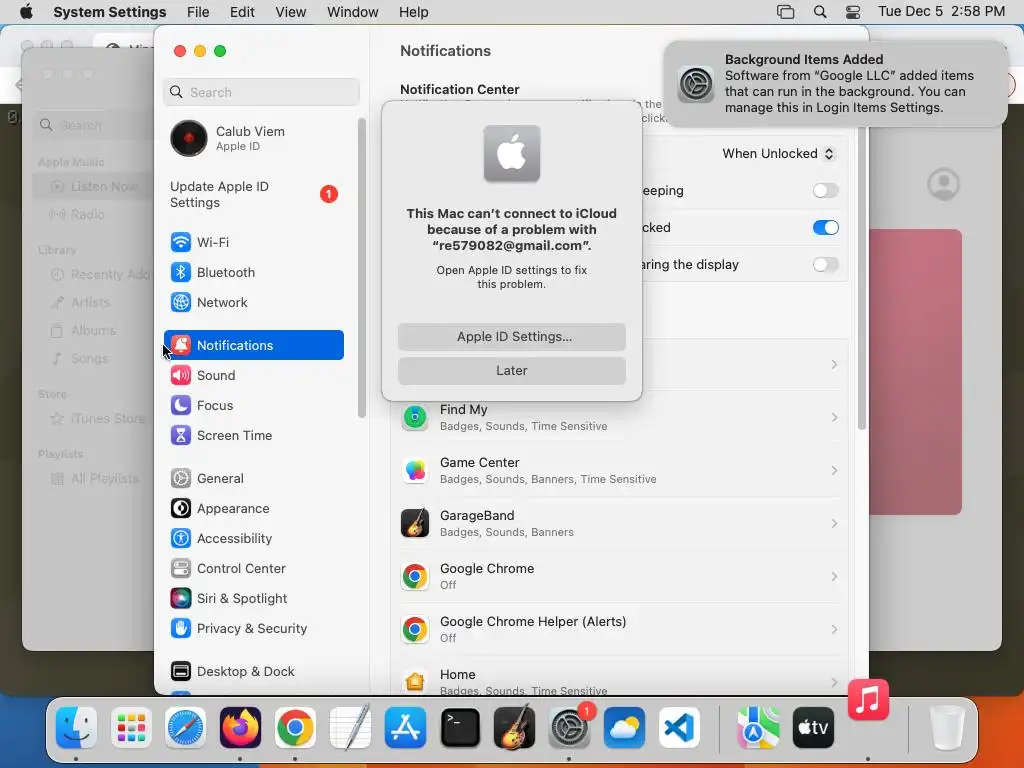Screen dimensions: 1024x768
Task: Turn off notifications when screen is locked
Action: (825, 227)
